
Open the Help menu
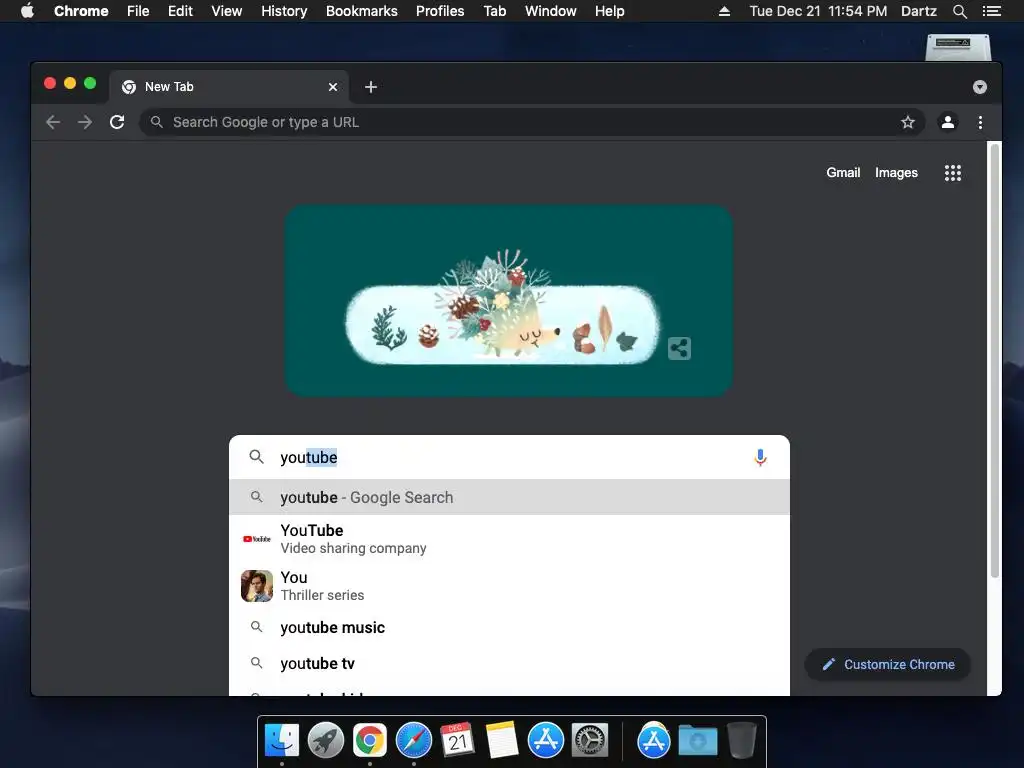click(609, 11)
